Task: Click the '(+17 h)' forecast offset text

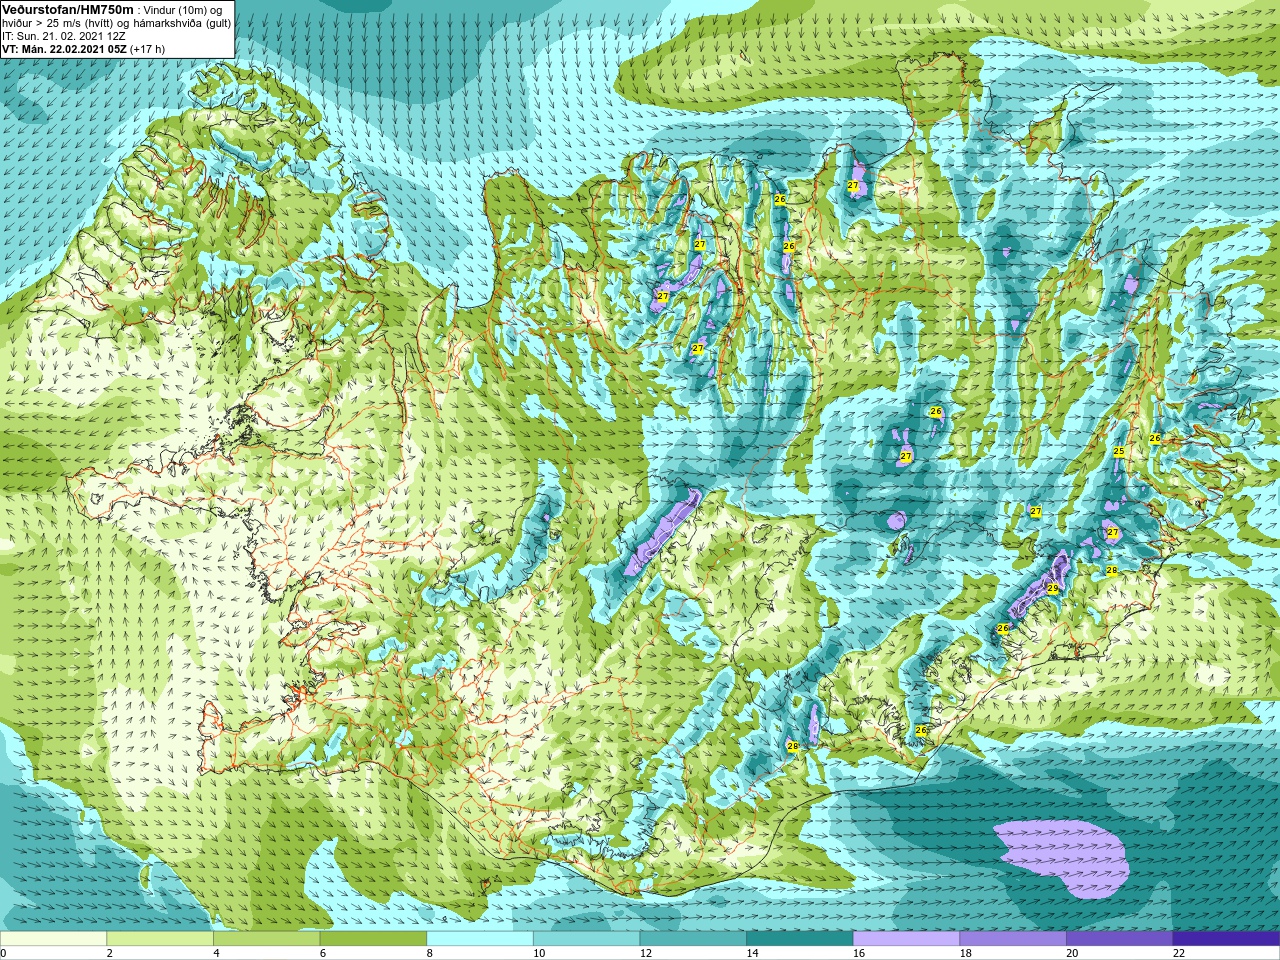Action: pos(148,49)
